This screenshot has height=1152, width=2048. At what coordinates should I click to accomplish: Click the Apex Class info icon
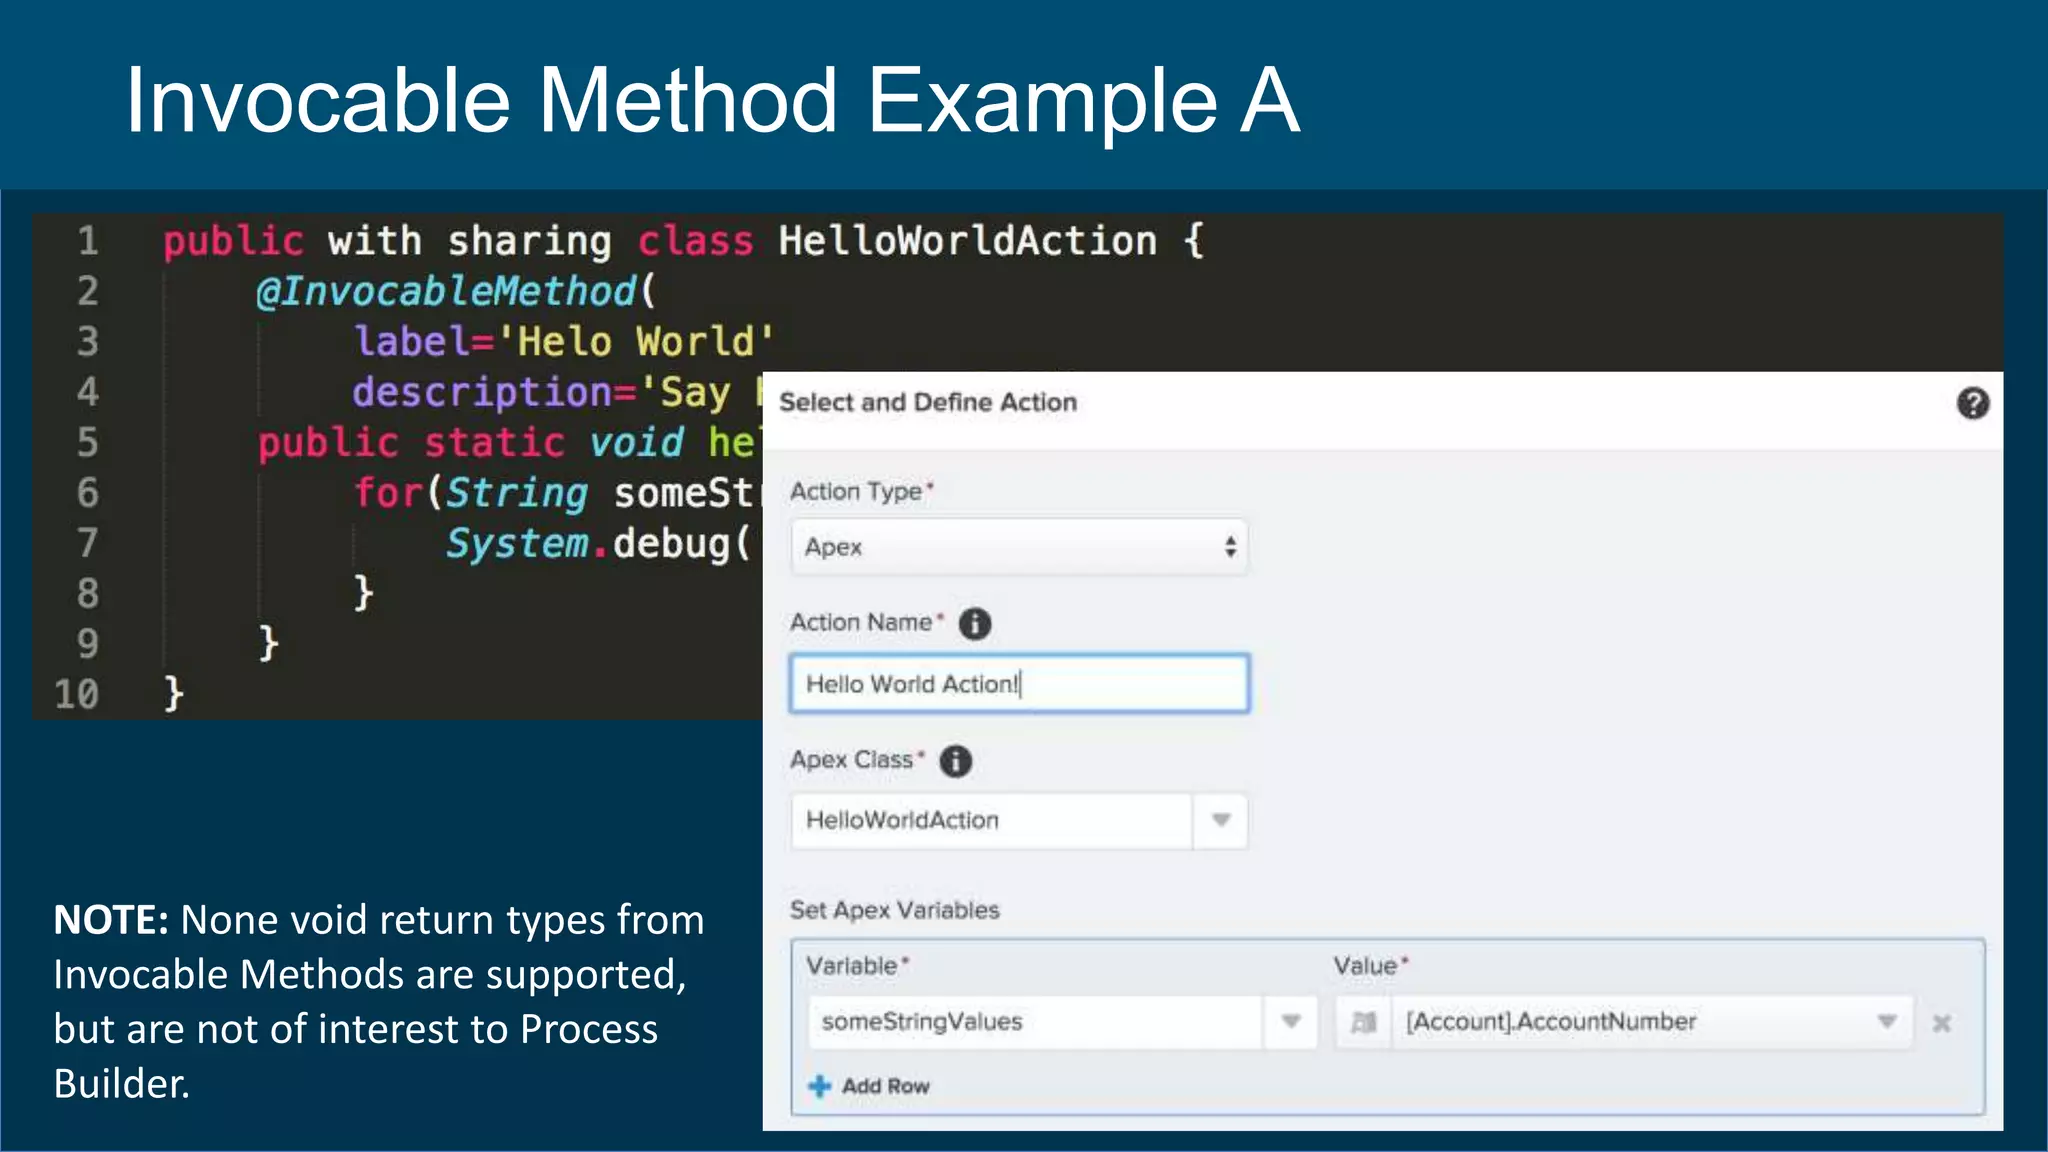tap(955, 761)
